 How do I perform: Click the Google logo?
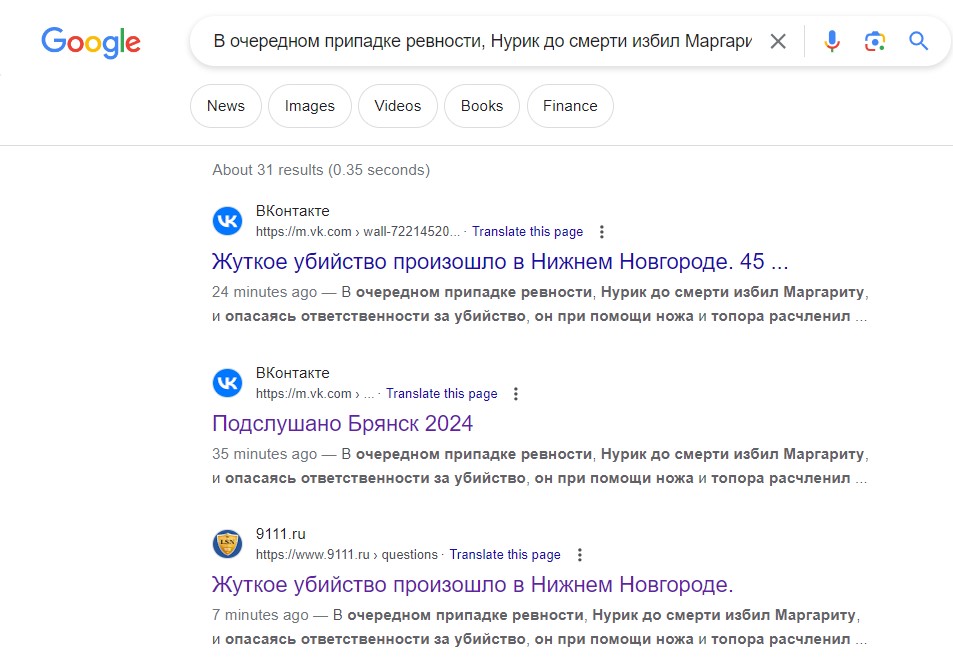tap(91, 43)
